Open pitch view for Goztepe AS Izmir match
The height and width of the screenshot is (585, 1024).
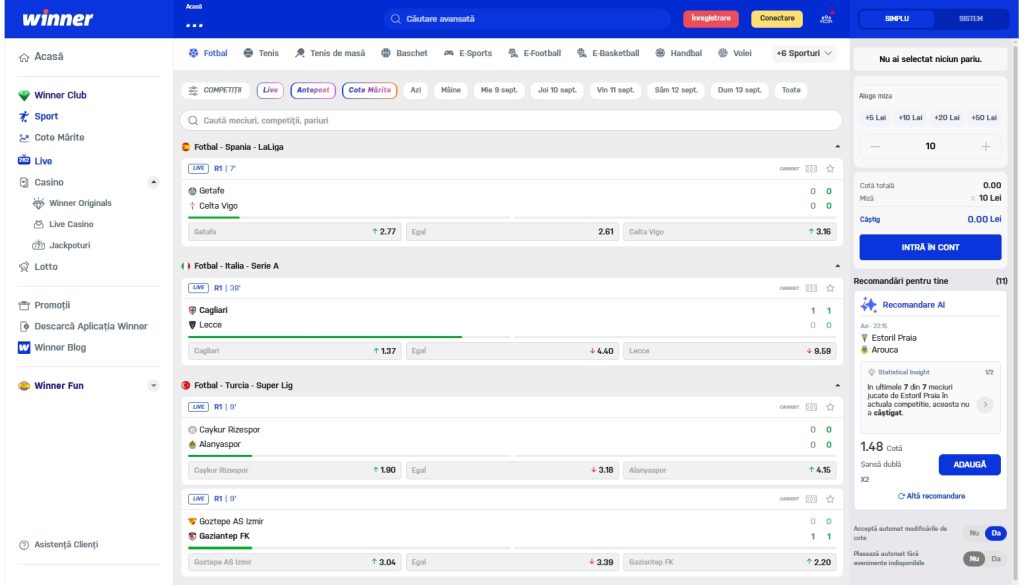811,499
